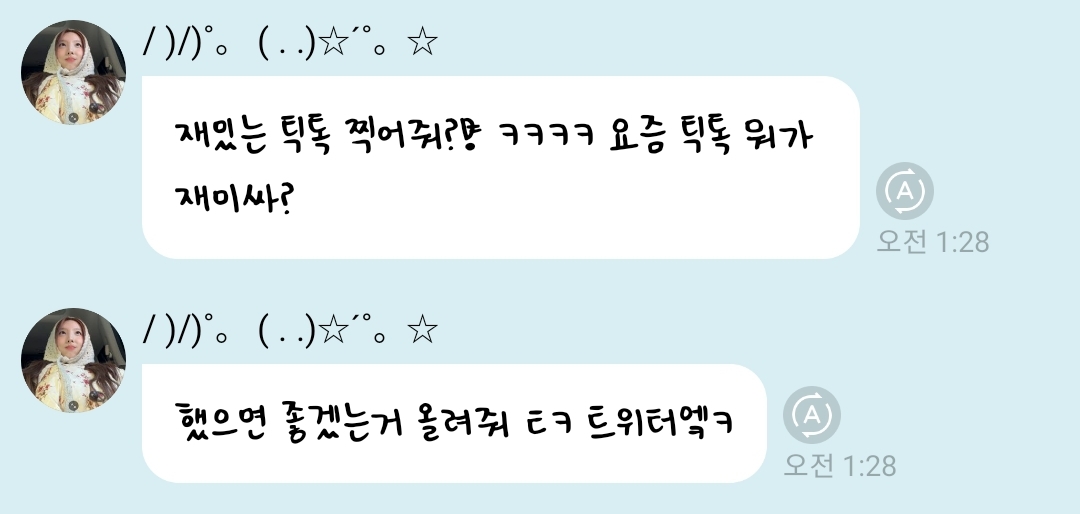This screenshot has width=1080, height=514.
Task: Tap the message bubble starting 재있는 틱톡 찍어줘
Action: 501,167
